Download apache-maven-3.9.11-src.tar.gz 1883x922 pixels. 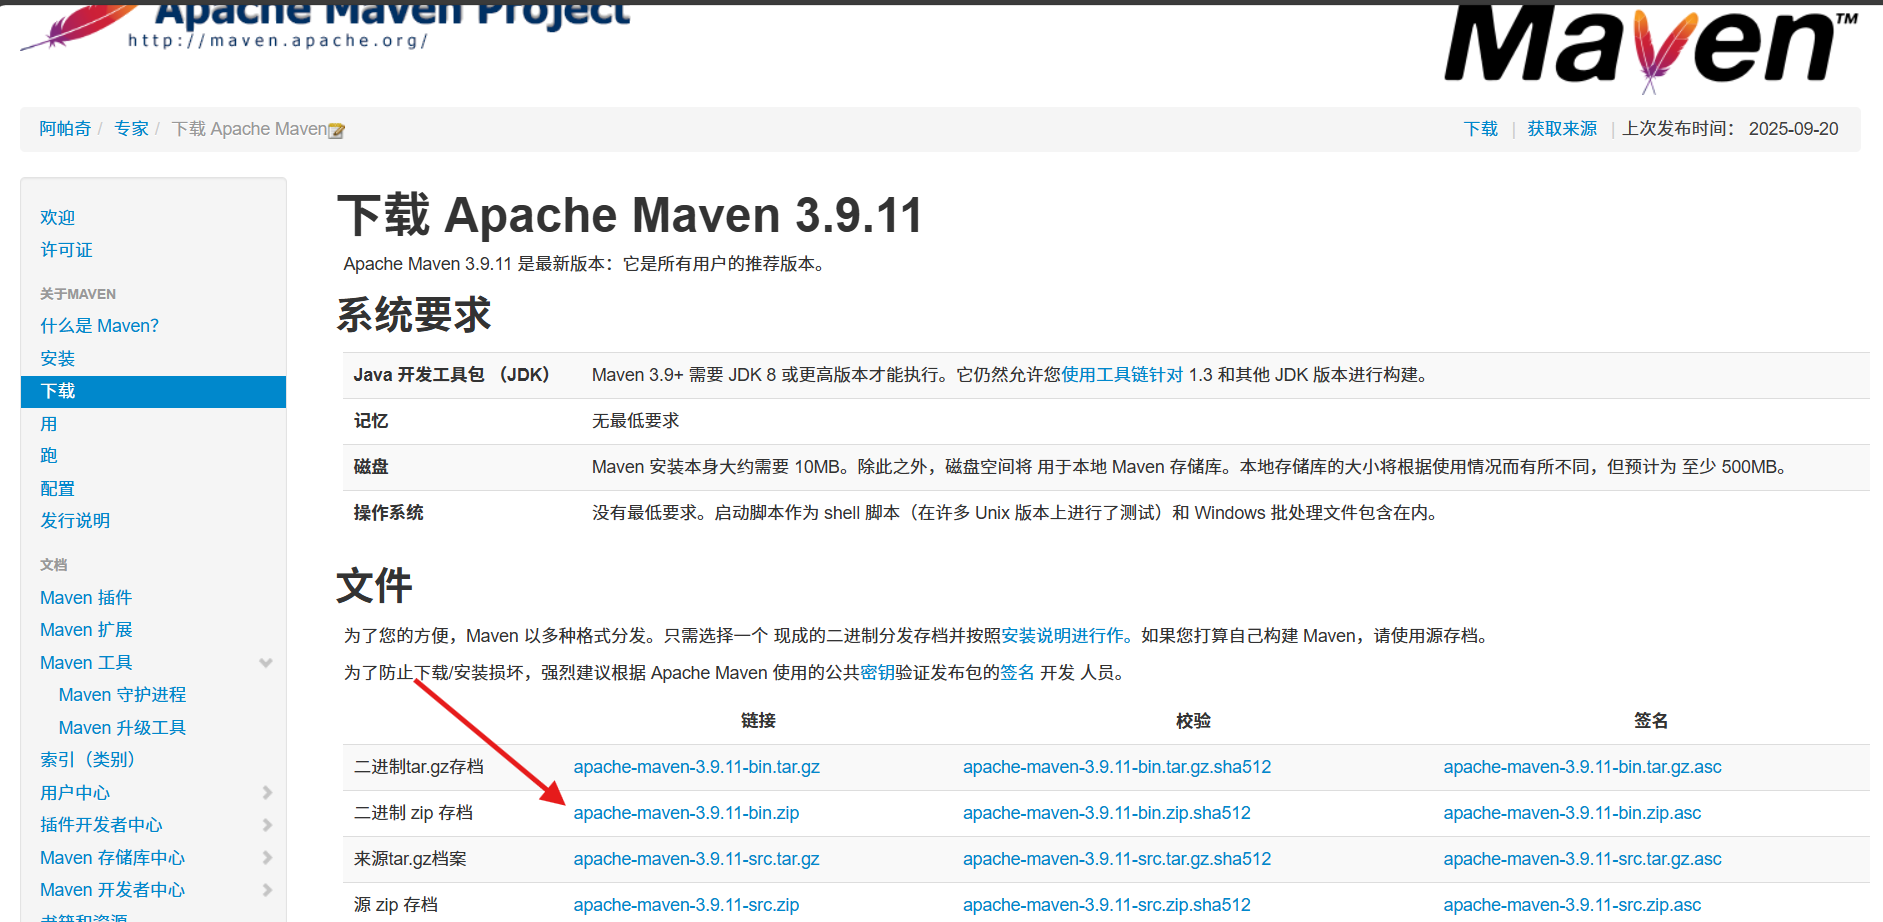pyautogui.click(x=696, y=859)
